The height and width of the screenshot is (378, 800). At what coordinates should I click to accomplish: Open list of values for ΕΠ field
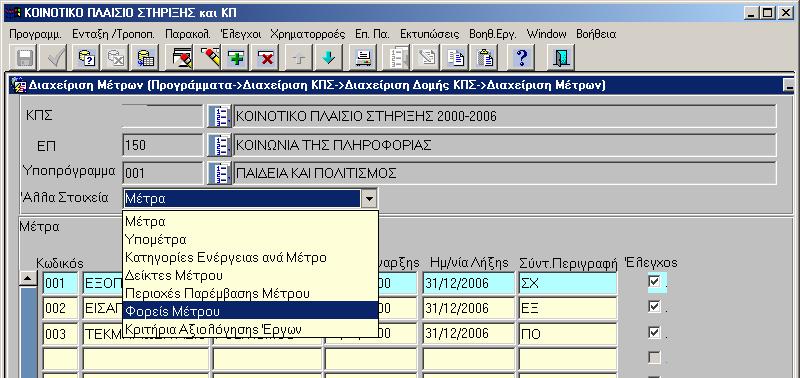(219, 145)
